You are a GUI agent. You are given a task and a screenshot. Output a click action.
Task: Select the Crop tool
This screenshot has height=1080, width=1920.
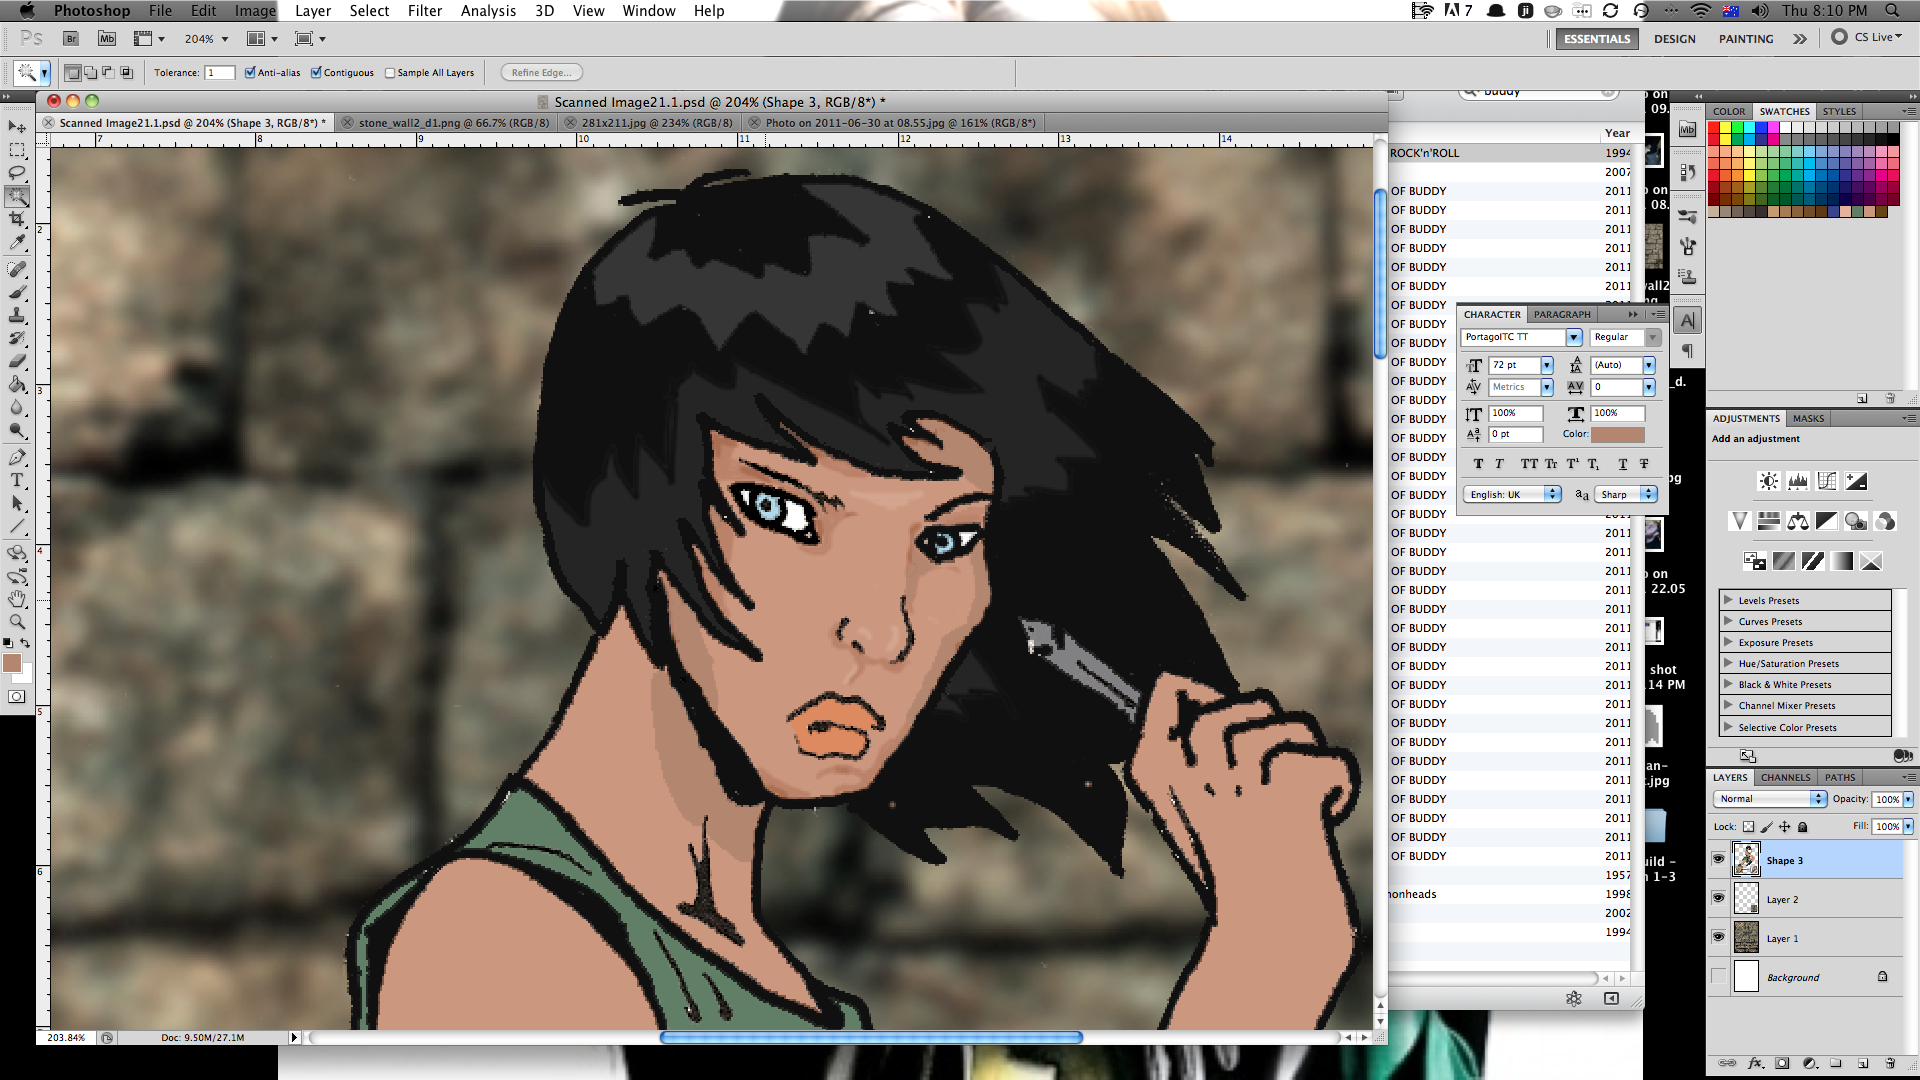pos(17,219)
